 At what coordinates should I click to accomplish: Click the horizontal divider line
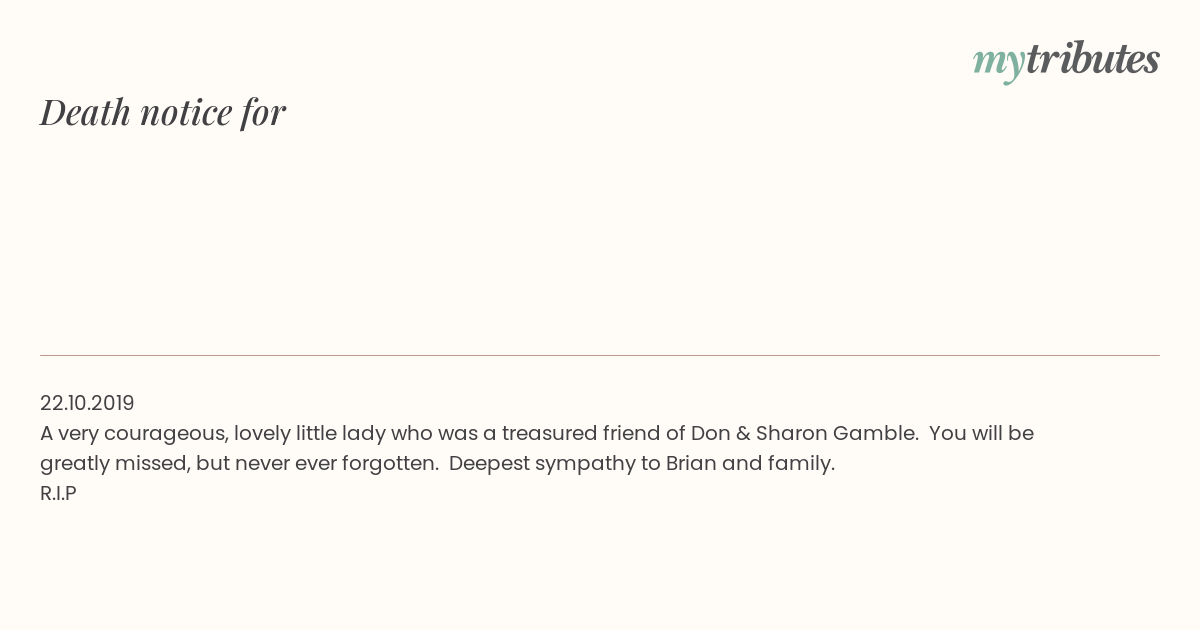tap(600, 355)
